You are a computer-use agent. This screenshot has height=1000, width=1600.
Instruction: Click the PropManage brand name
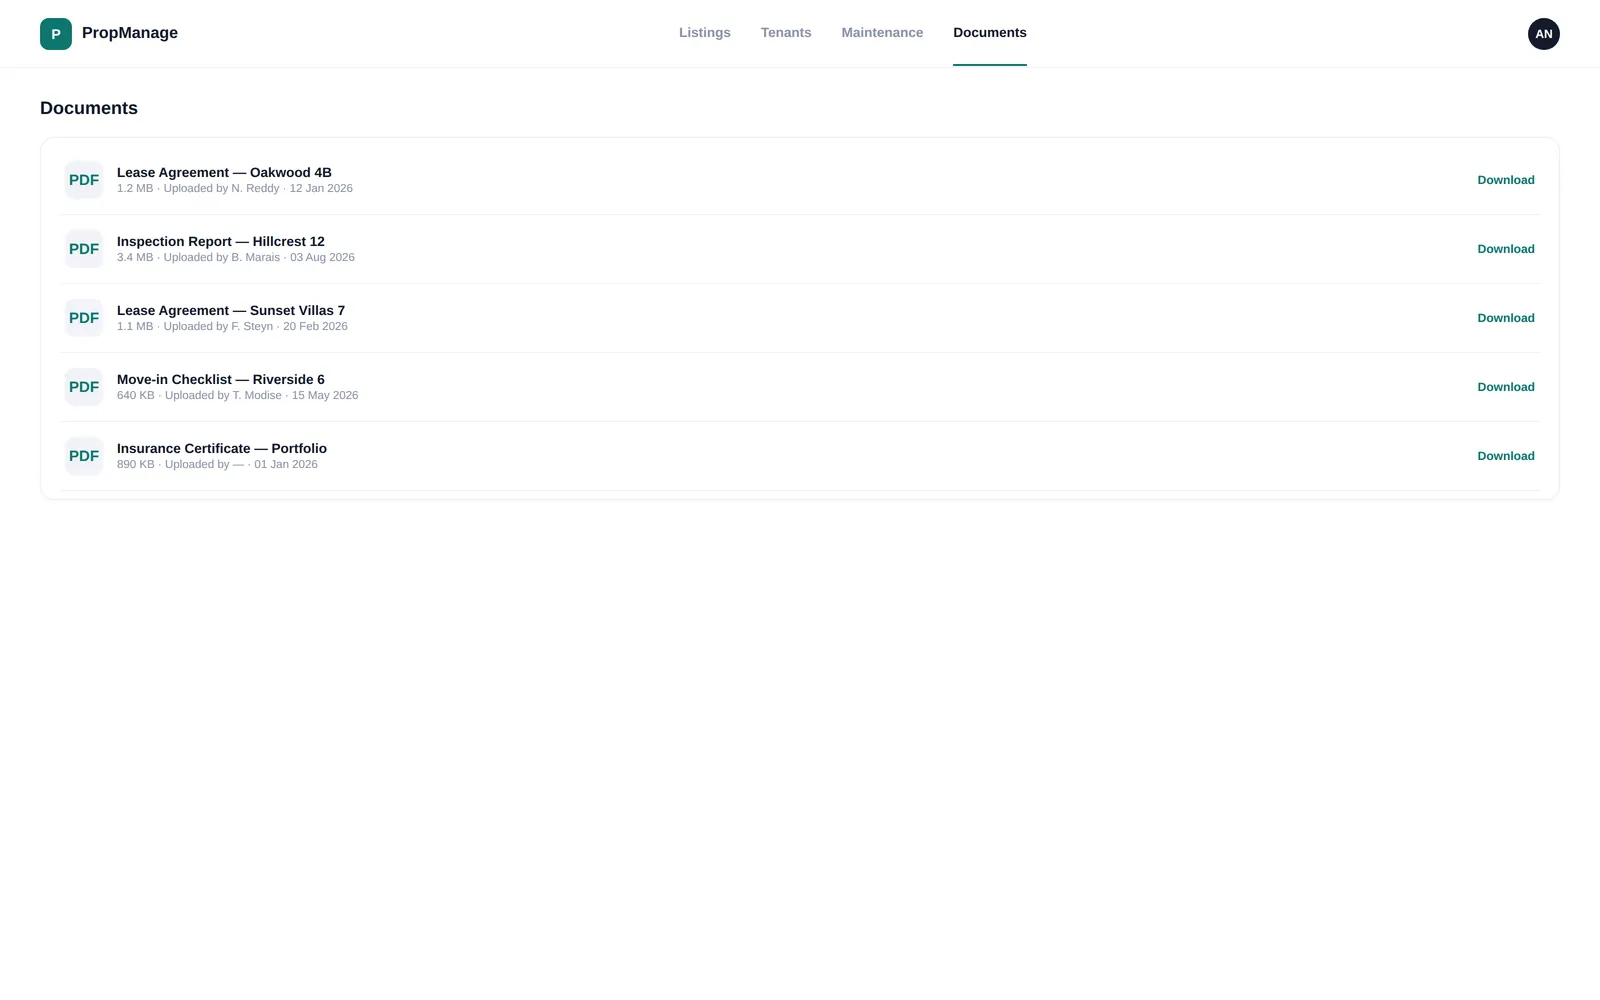click(130, 33)
